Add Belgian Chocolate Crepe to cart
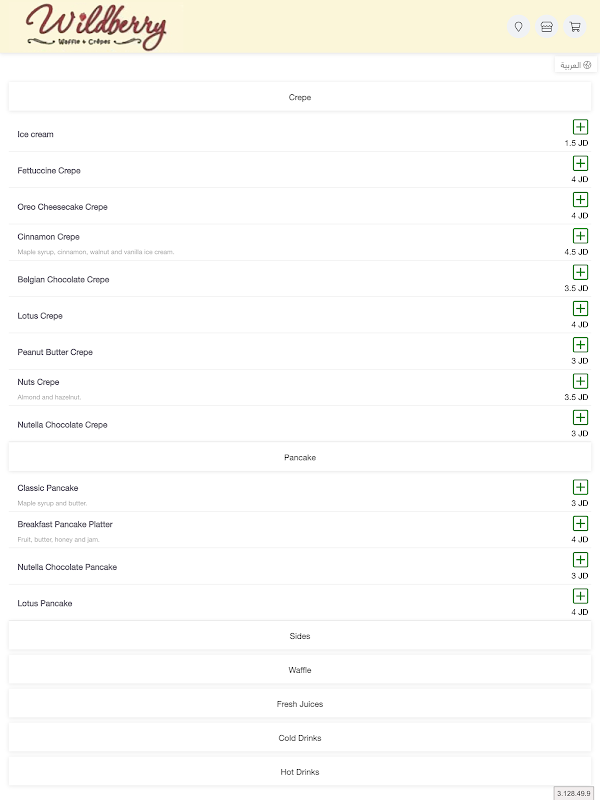600x800 pixels. (x=580, y=272)
